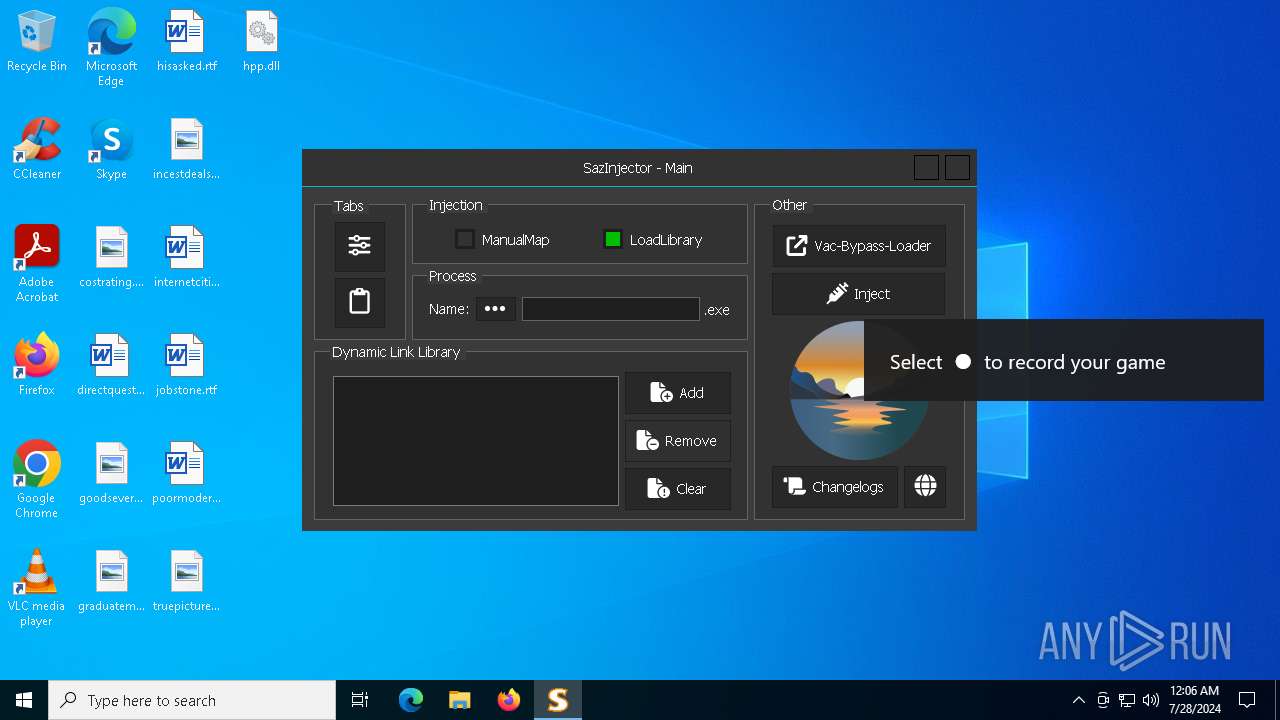Image resolution: width=1280 pixels, height=720 pixels.
Task: Clear the DLL list with Clear
Action: point(678,489)
